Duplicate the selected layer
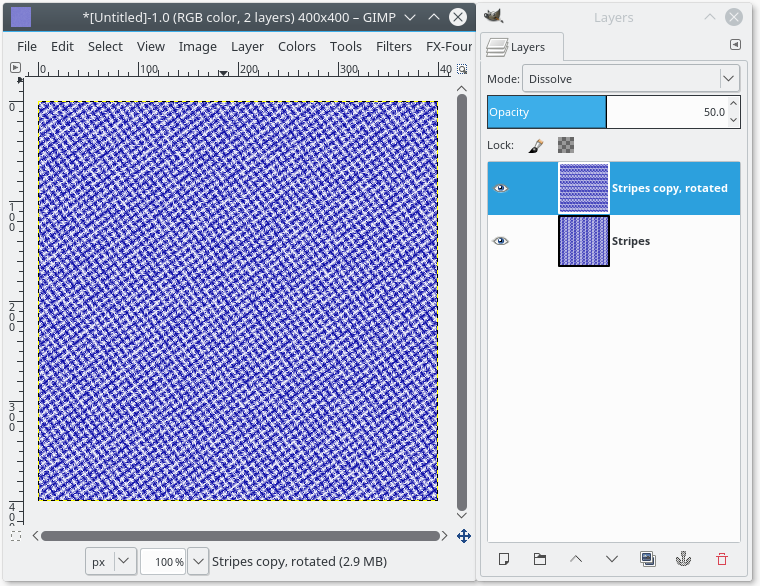760x586 pixels. (x=647, y=559)
